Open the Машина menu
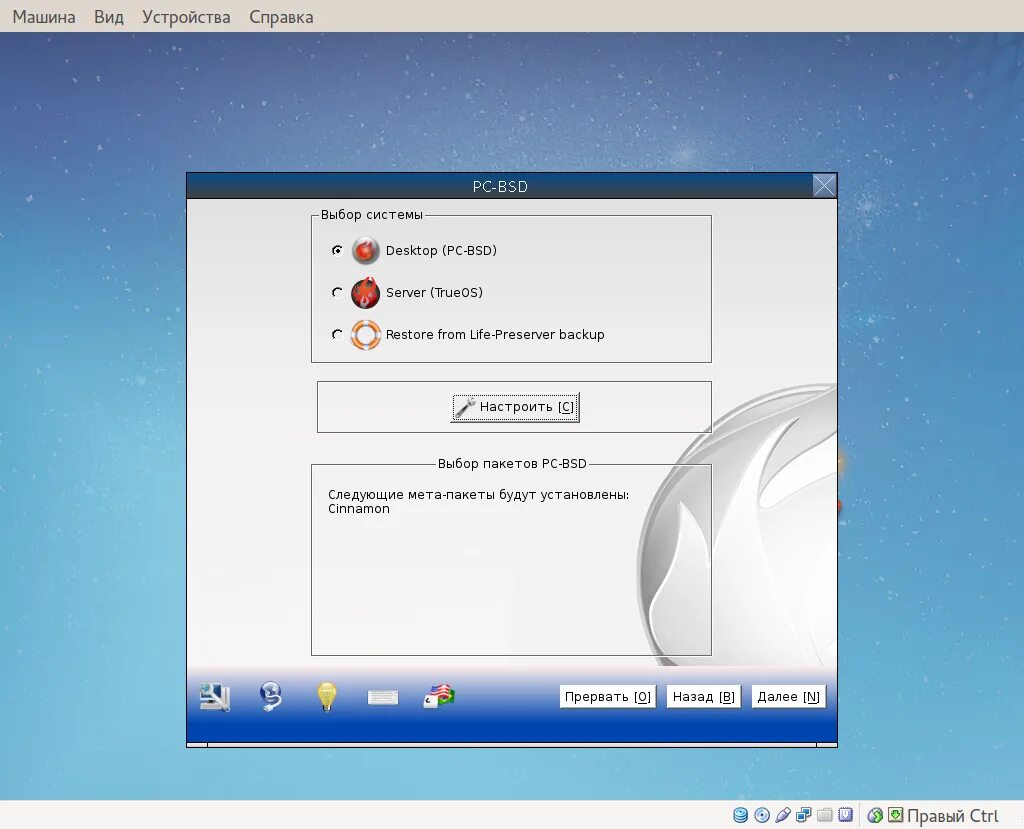 click(44, 17)
